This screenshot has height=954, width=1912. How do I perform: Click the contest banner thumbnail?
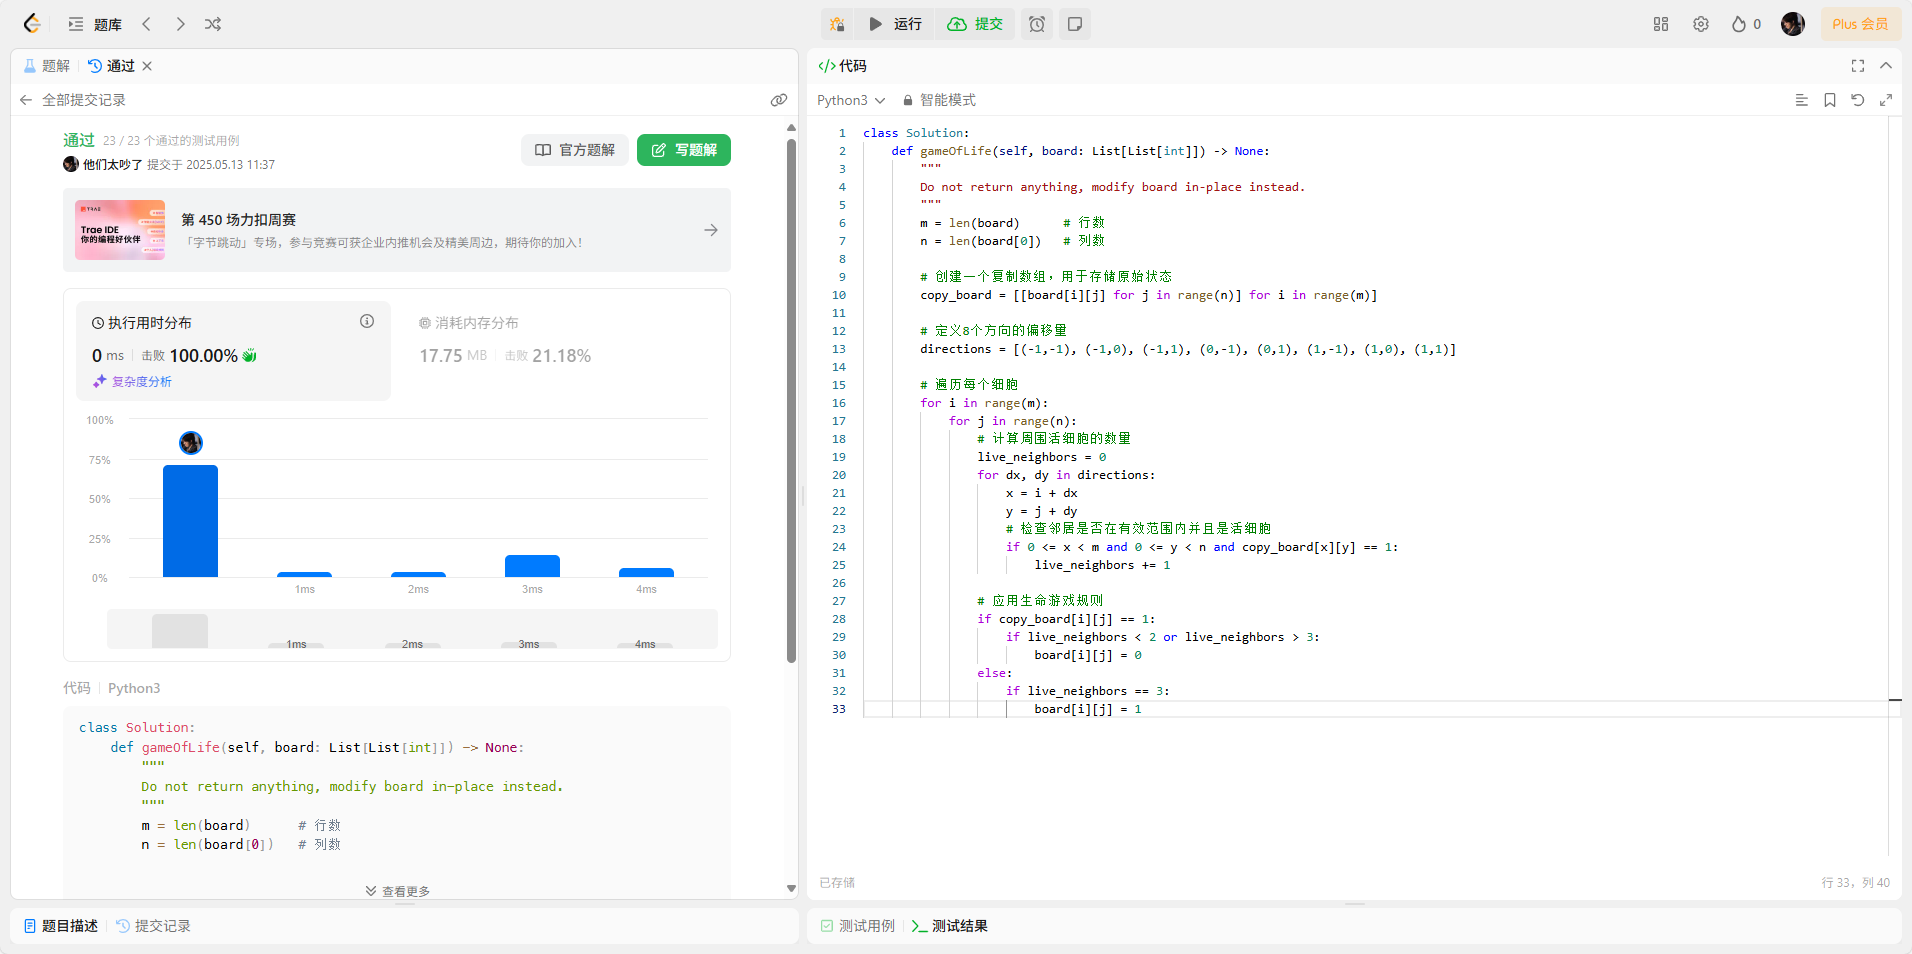coord(120,230)
